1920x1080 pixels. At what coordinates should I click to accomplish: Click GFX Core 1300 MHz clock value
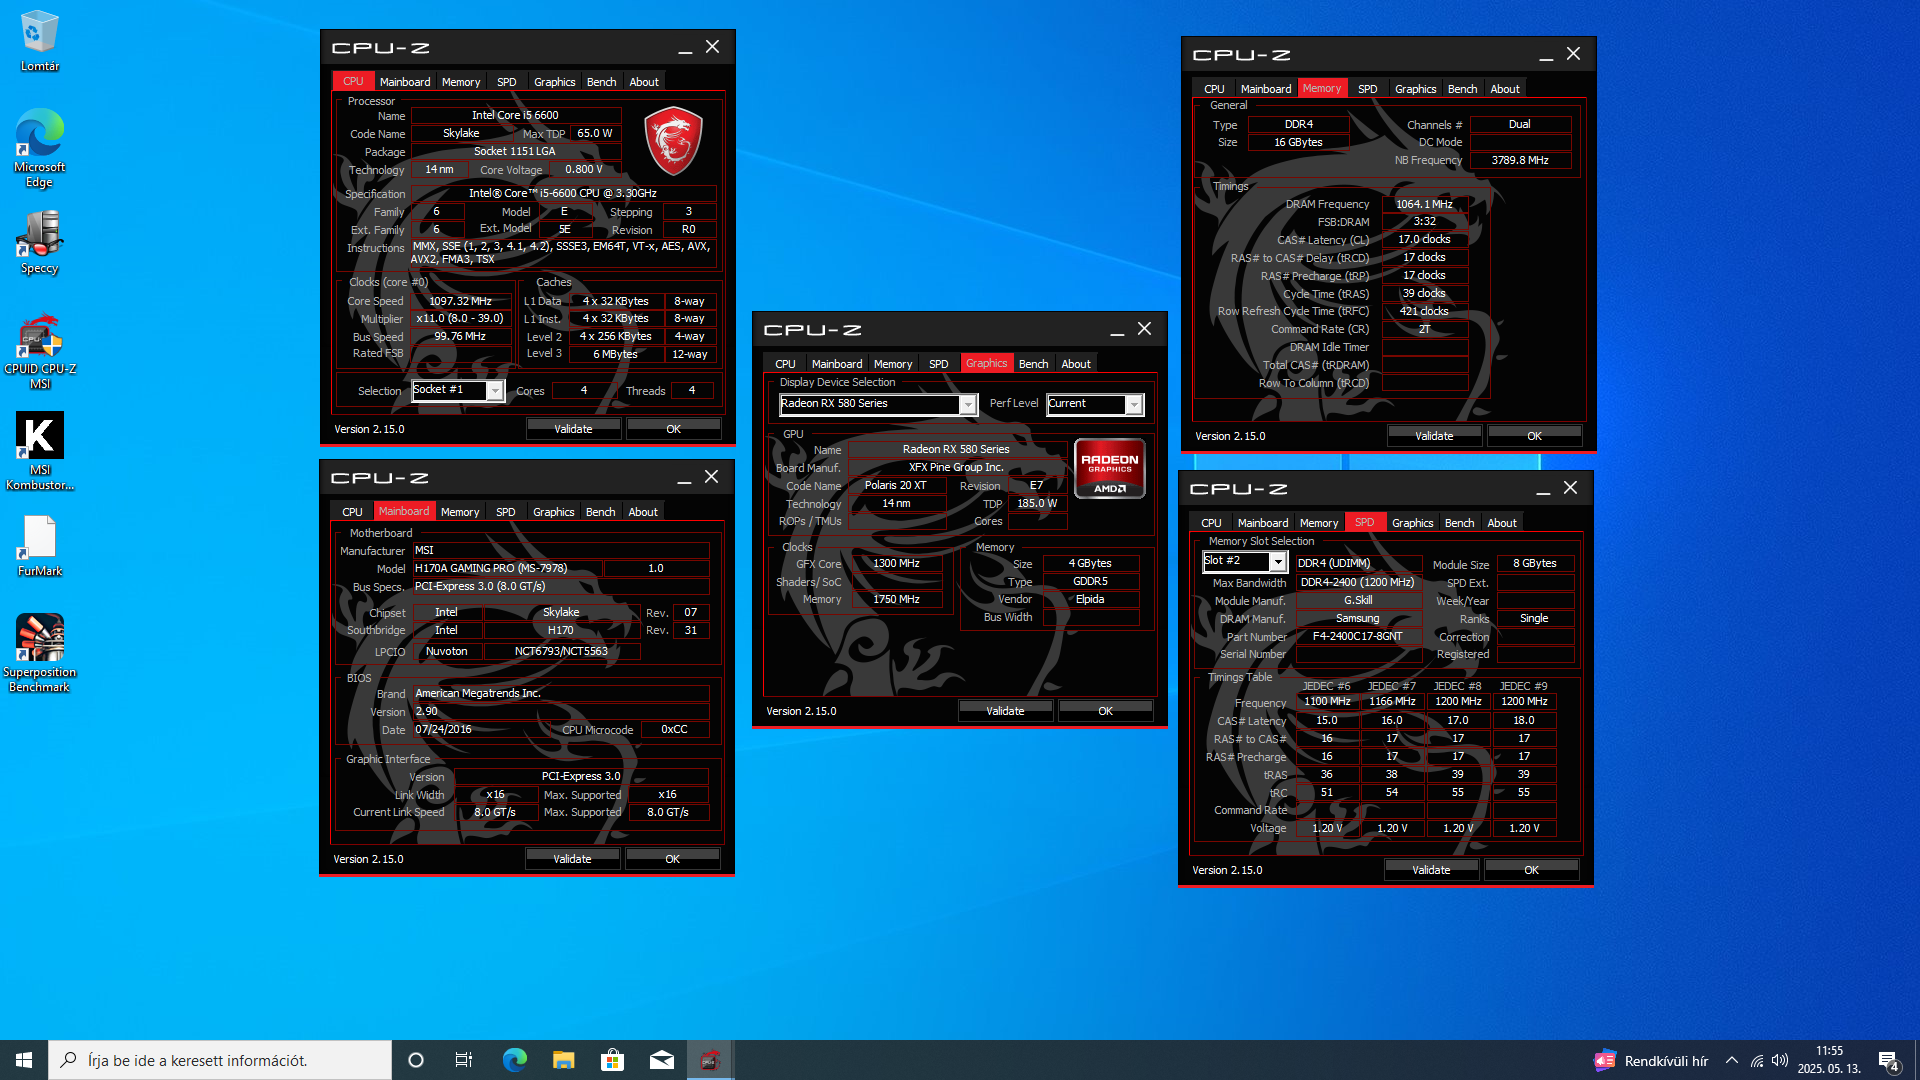click(x=896, y=563)
